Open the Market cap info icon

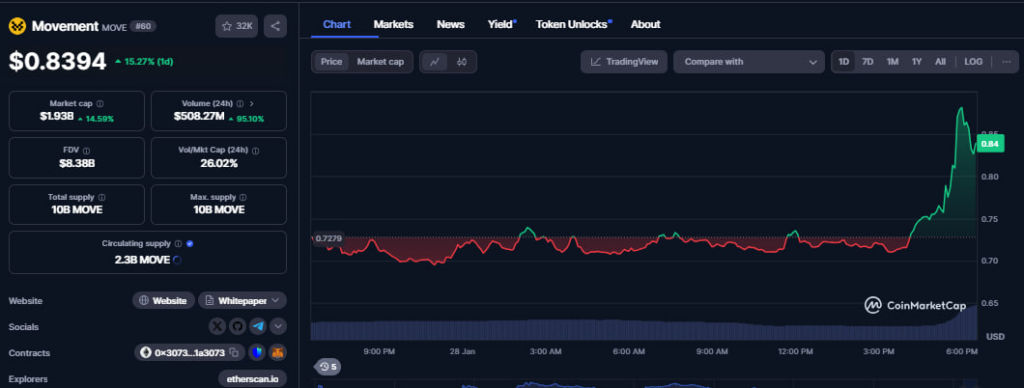coord(100,104)
